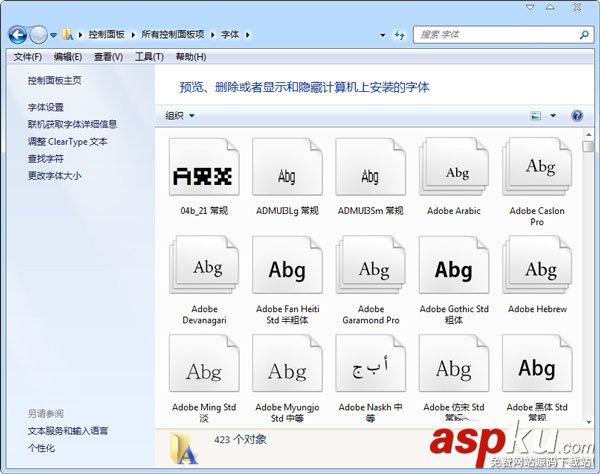The height and width of the screenshot is (474, 600).
Task: Click the Fonts folder icon in address bar
Action: pos(68,34)
